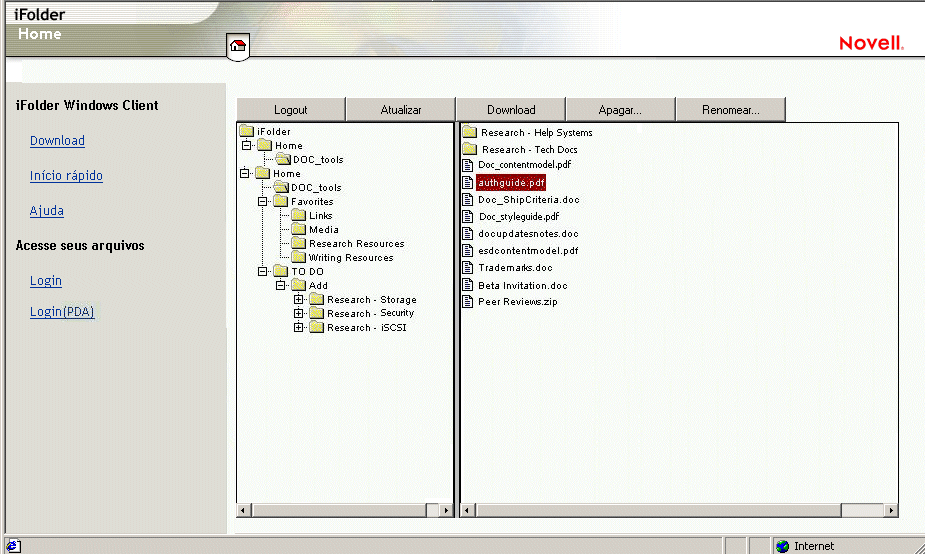Click the Atualizar toolbar button
This screenshot has height=554, width=925.
tap(400, 109)
